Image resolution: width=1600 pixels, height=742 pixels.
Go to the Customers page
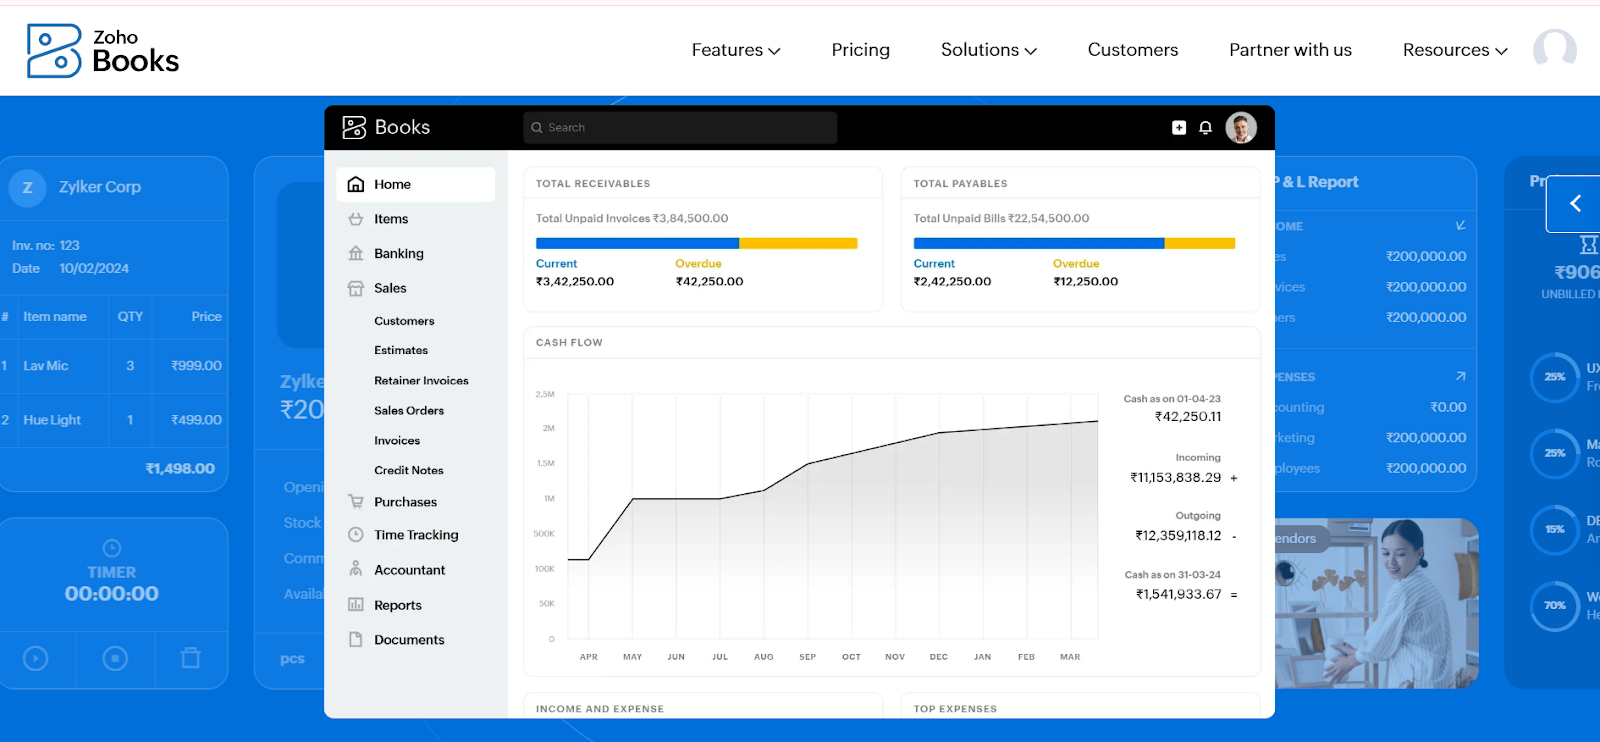pos(1133,50)
